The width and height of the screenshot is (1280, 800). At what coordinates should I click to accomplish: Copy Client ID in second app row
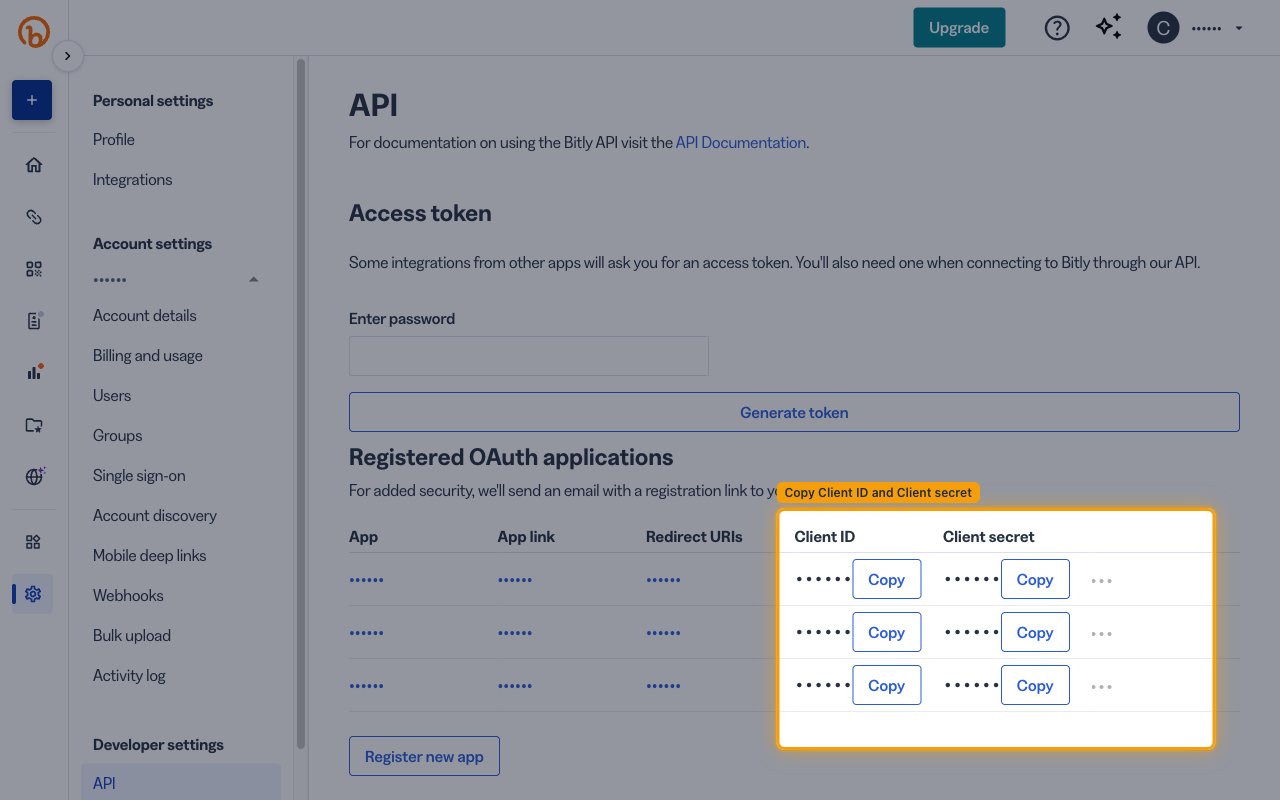click(886, 632)
